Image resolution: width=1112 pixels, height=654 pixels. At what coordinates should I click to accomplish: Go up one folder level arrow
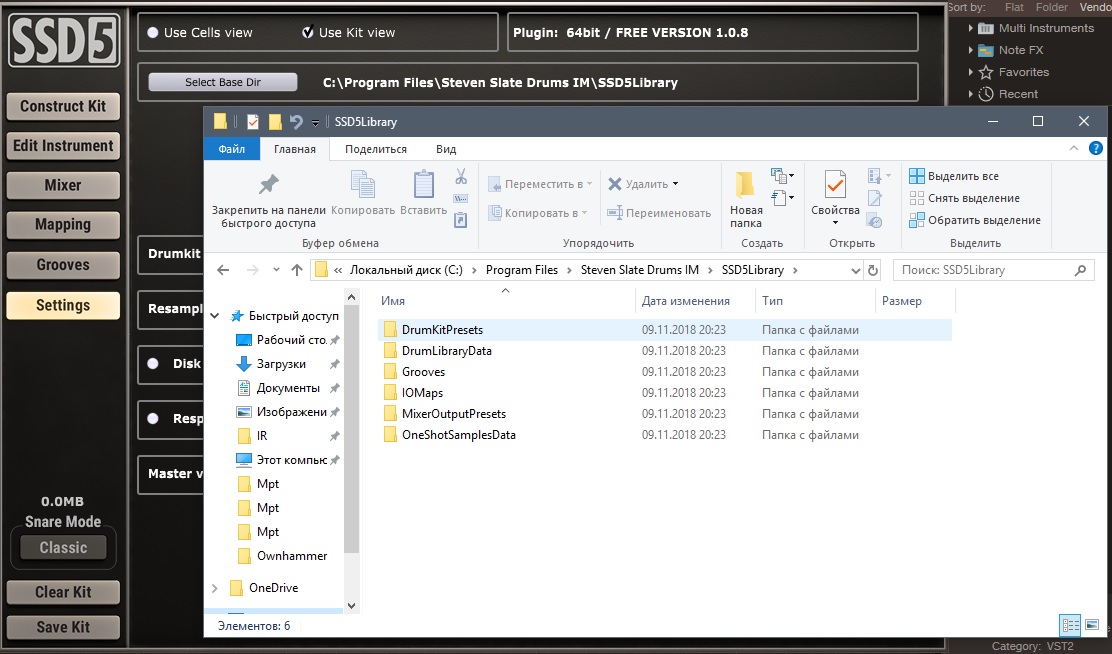point(297,270)
